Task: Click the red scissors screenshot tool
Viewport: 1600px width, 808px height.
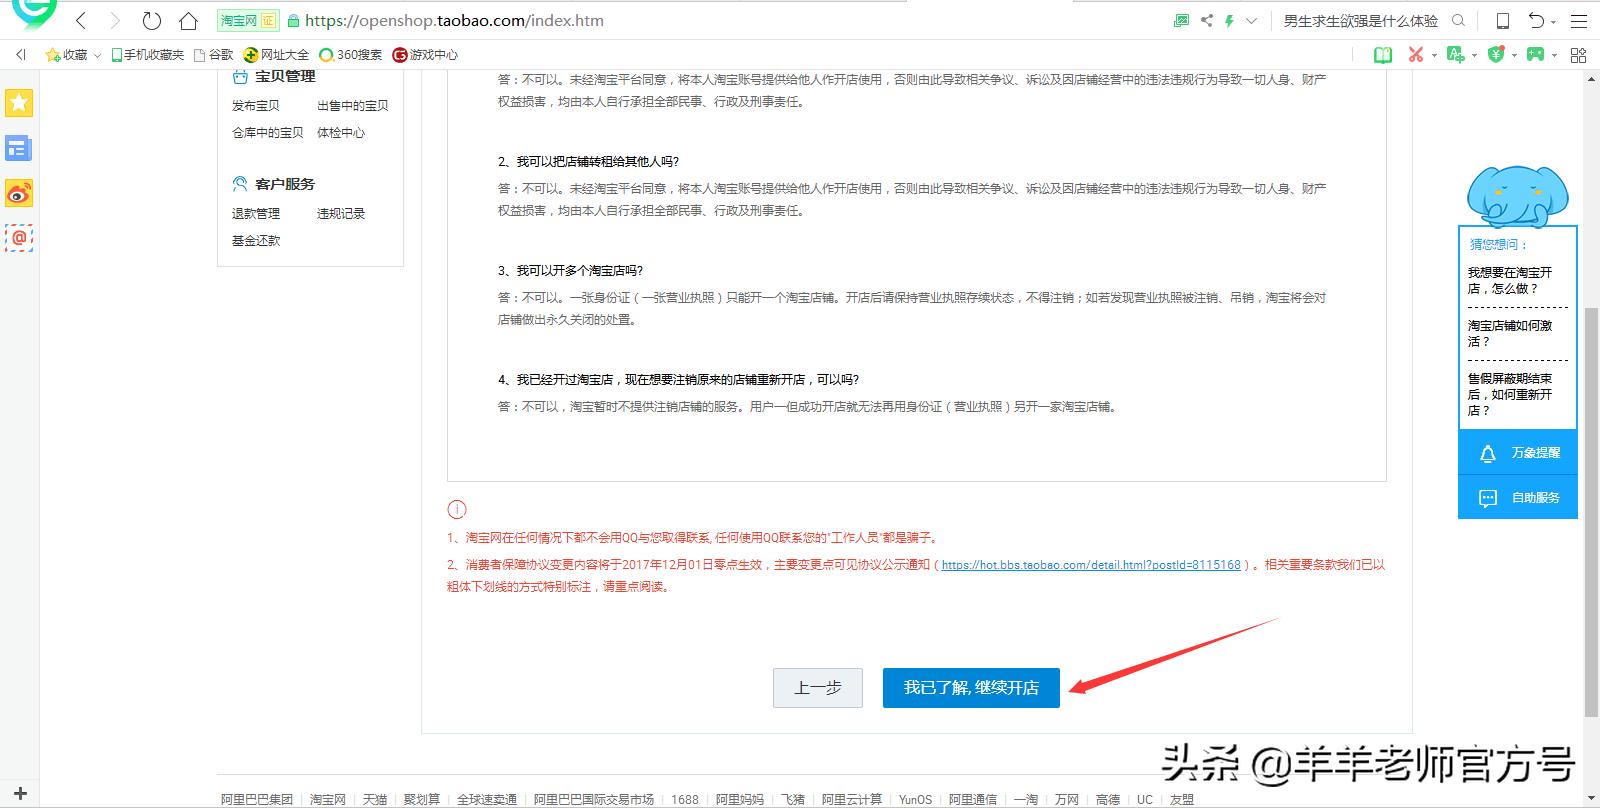Action: [1416, 55]
